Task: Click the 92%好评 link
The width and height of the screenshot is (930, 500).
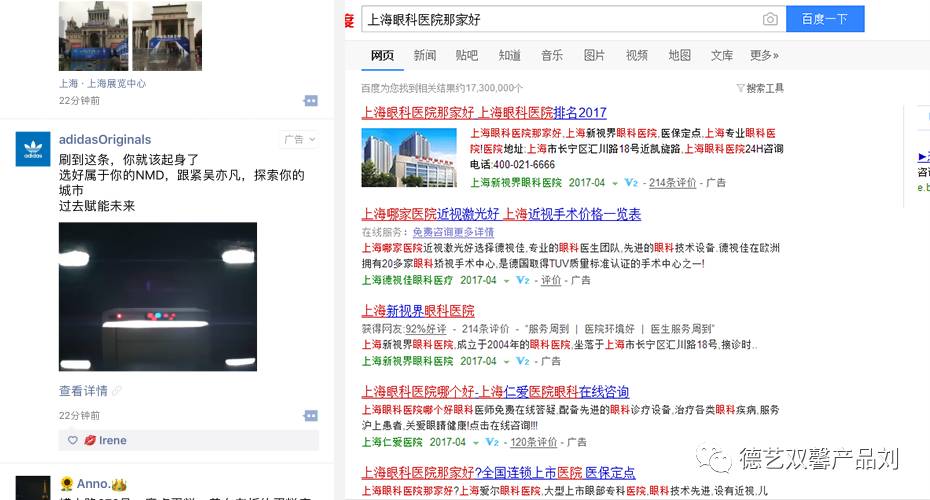Action: click(426, 329)
